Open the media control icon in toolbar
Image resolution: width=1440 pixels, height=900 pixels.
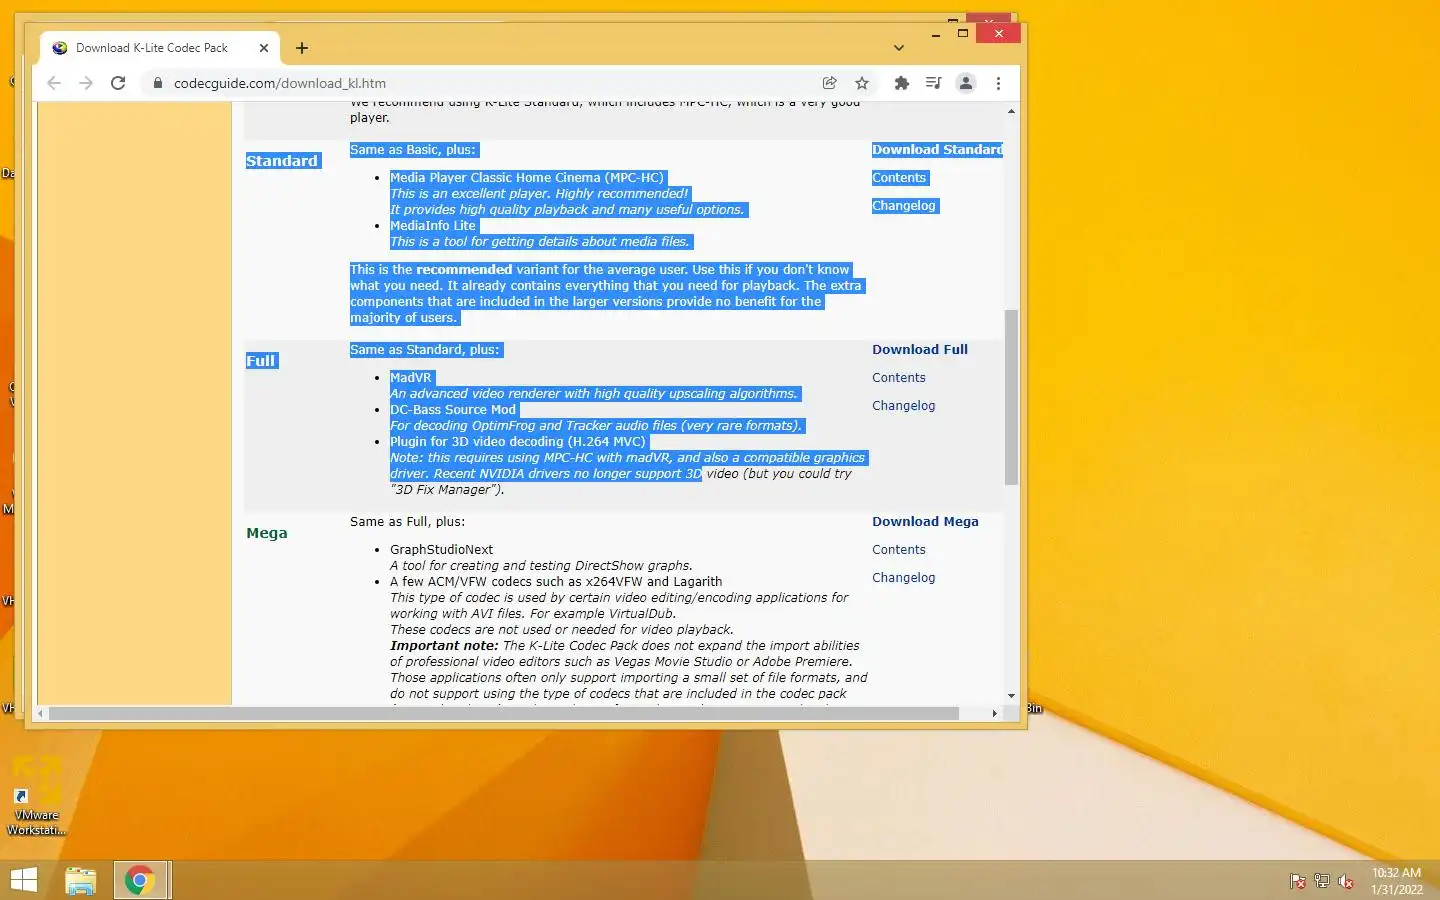(x=933, y=83)
